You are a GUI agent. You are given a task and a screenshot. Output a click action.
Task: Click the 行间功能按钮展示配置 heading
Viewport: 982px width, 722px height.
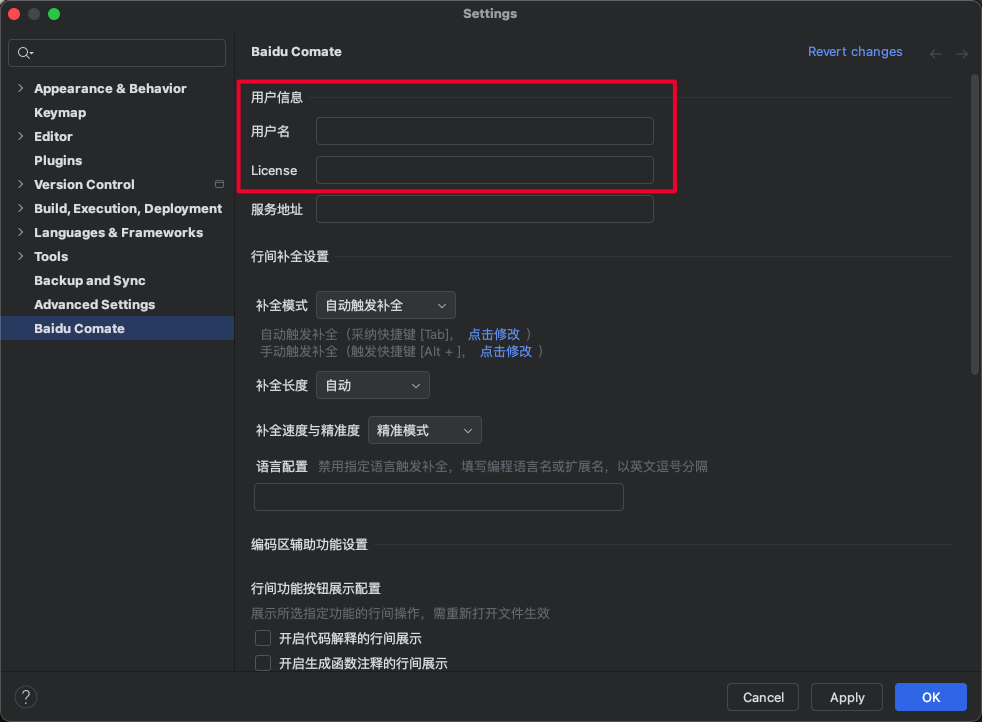(x=316, y=589)
